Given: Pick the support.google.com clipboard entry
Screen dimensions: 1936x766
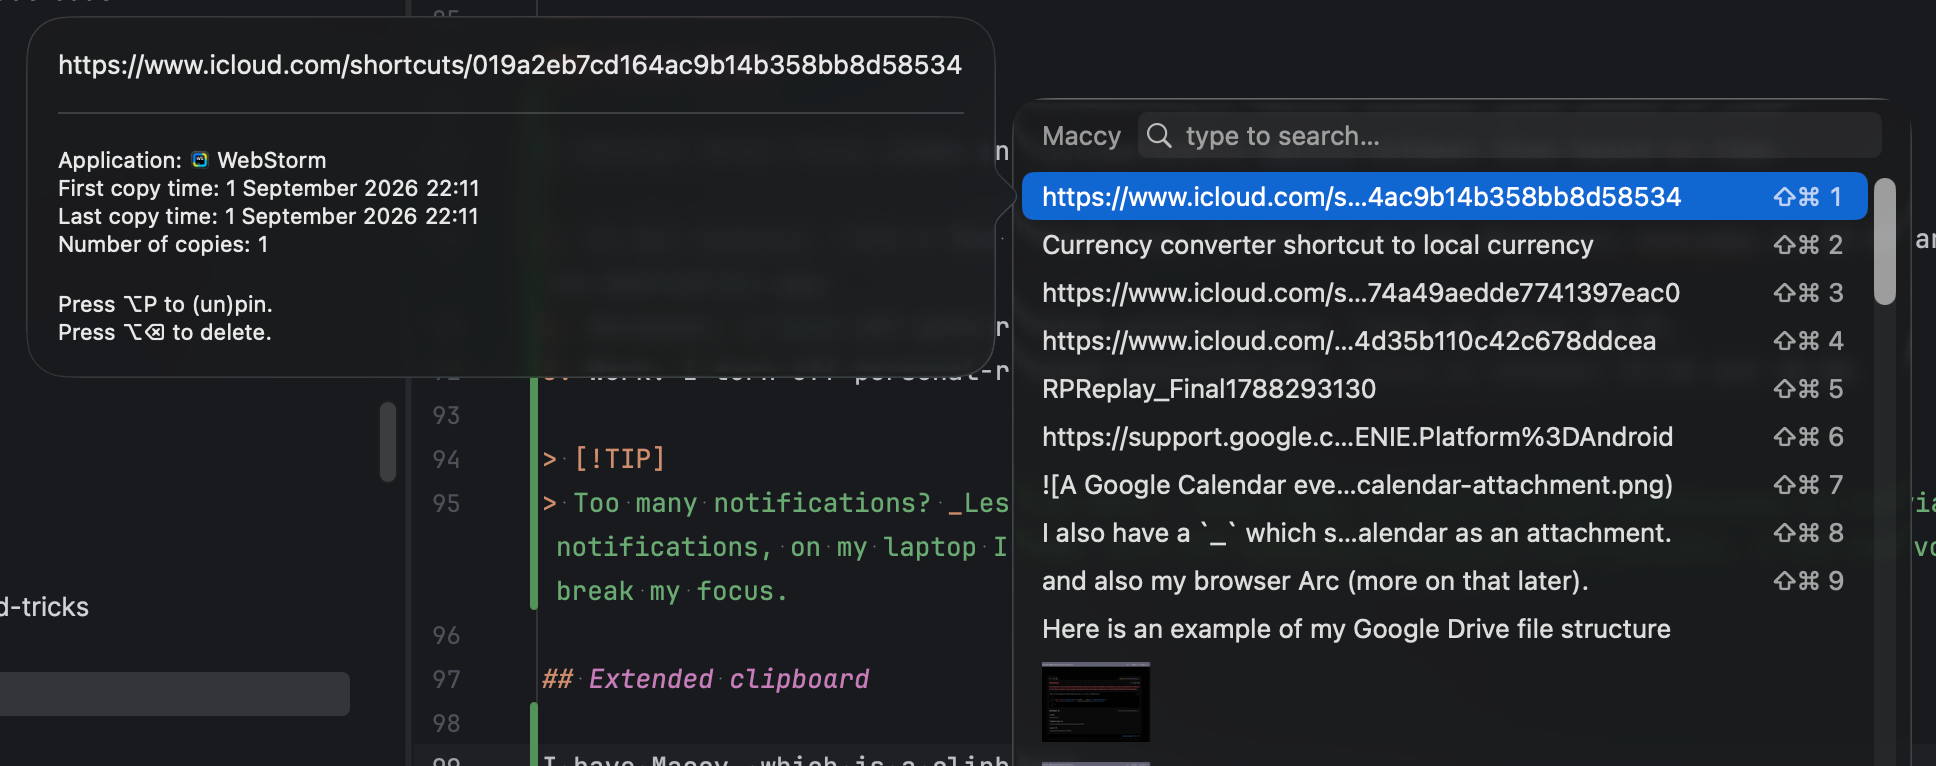Looking at the screenshot, I should [1444, 437].
